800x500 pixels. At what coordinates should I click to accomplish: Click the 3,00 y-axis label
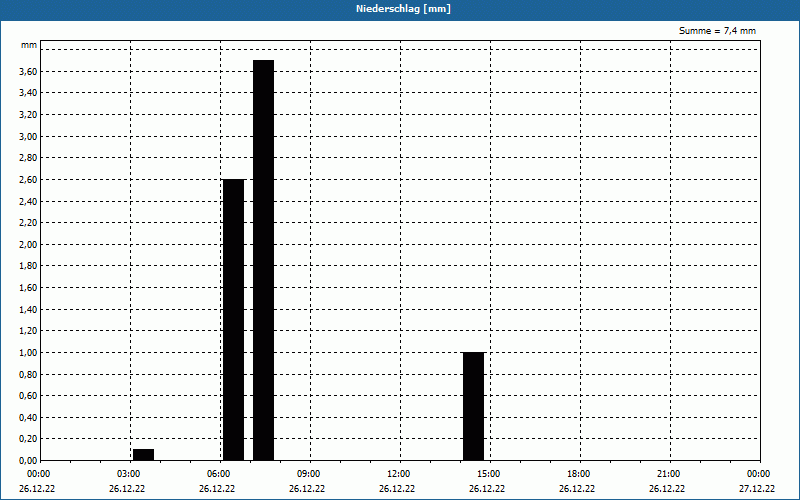point(28,136)
